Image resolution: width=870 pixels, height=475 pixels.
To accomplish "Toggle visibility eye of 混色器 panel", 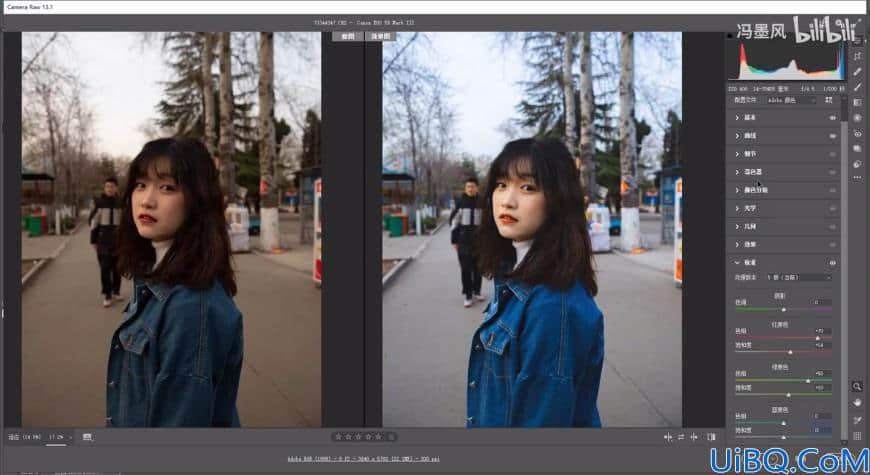I will (x=832, y=172).
